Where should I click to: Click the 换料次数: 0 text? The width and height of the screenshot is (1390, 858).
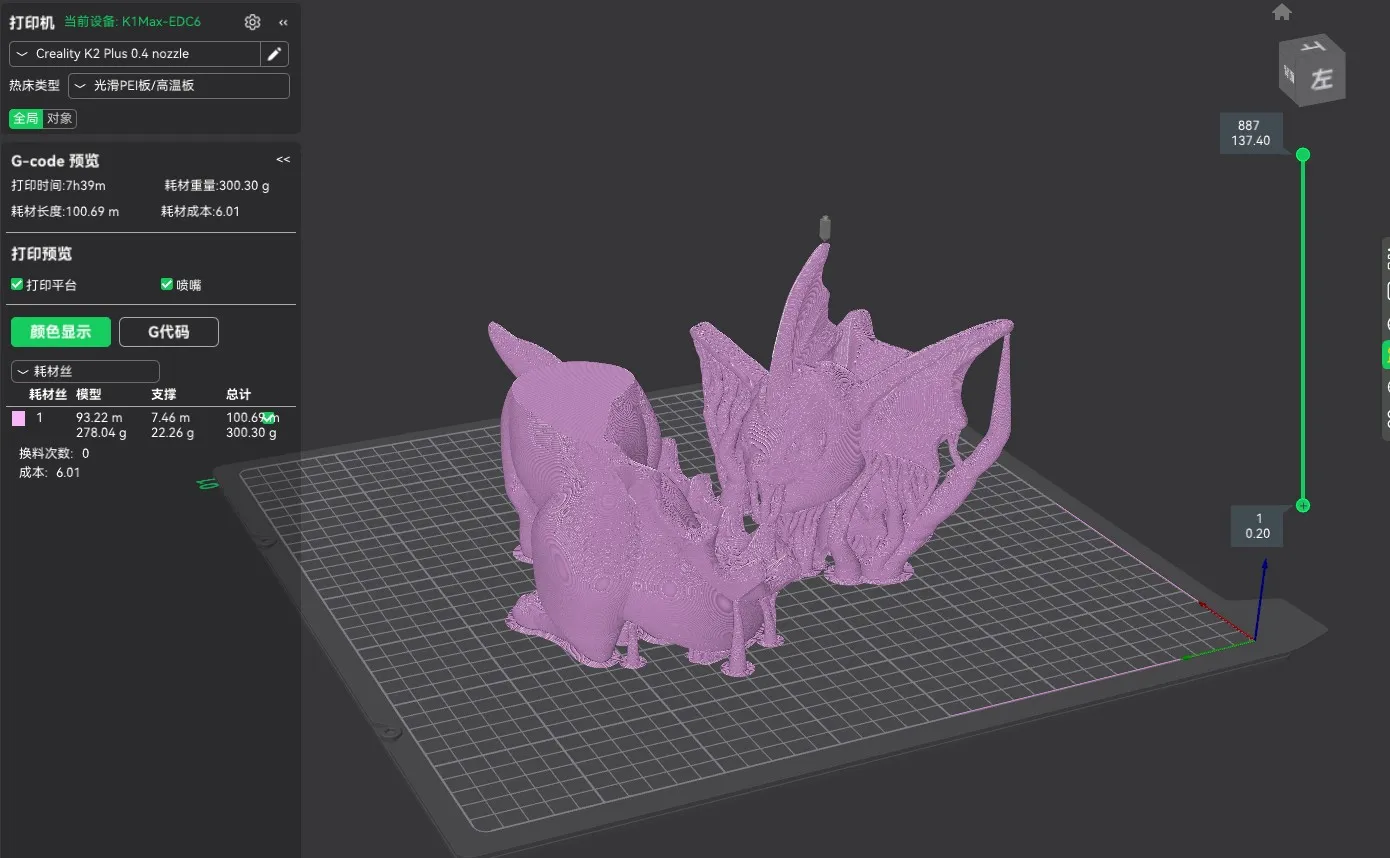pos(54,453)
